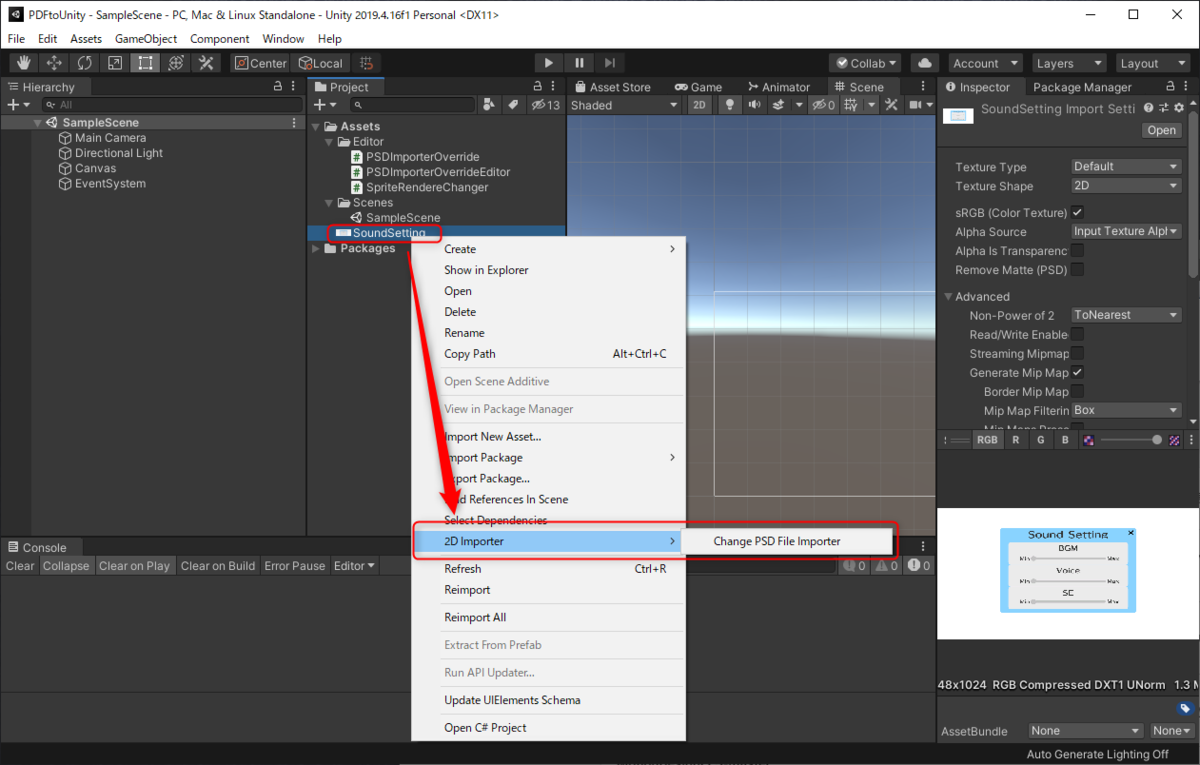Viewport: 1200px width, 765px height.
Task: Open the Layout dropdown
Action: (x=1152, y=63)
